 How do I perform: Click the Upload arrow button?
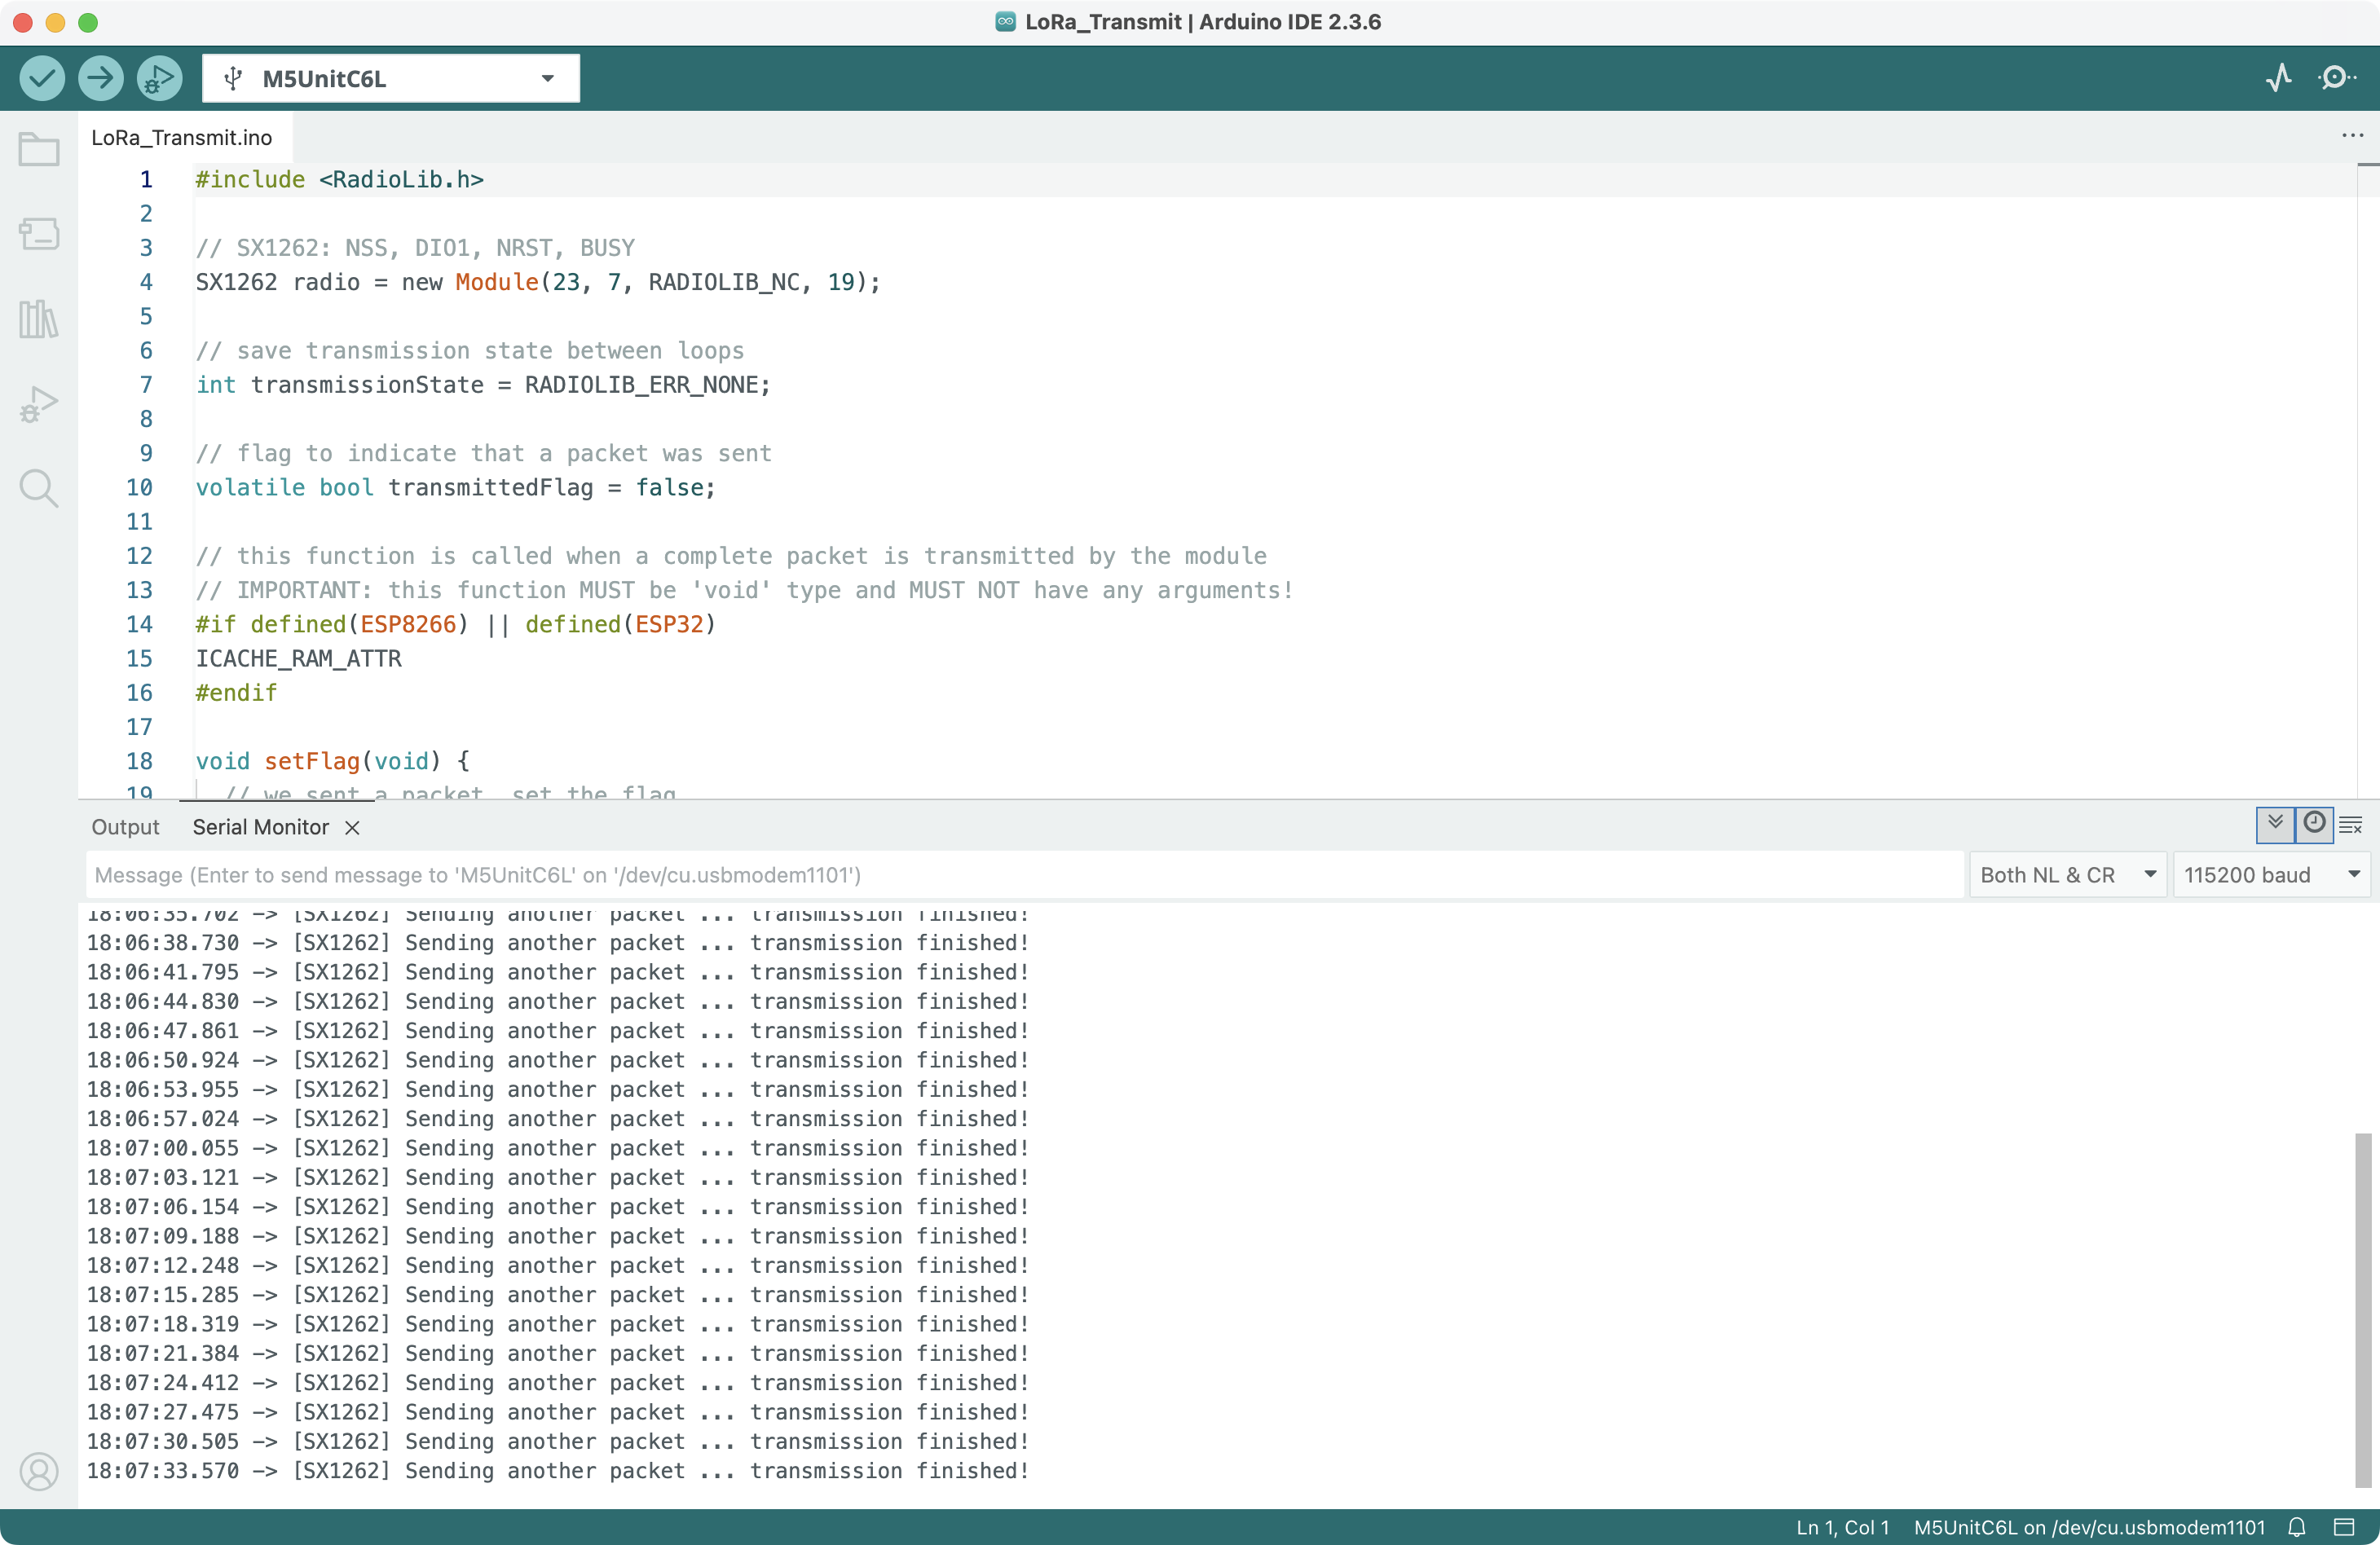point(100,78)
